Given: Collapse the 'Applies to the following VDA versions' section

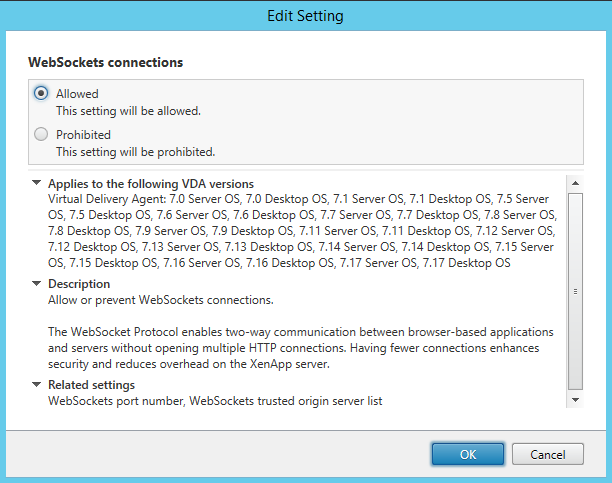Looking at the screenshot, I should point(36,183).
